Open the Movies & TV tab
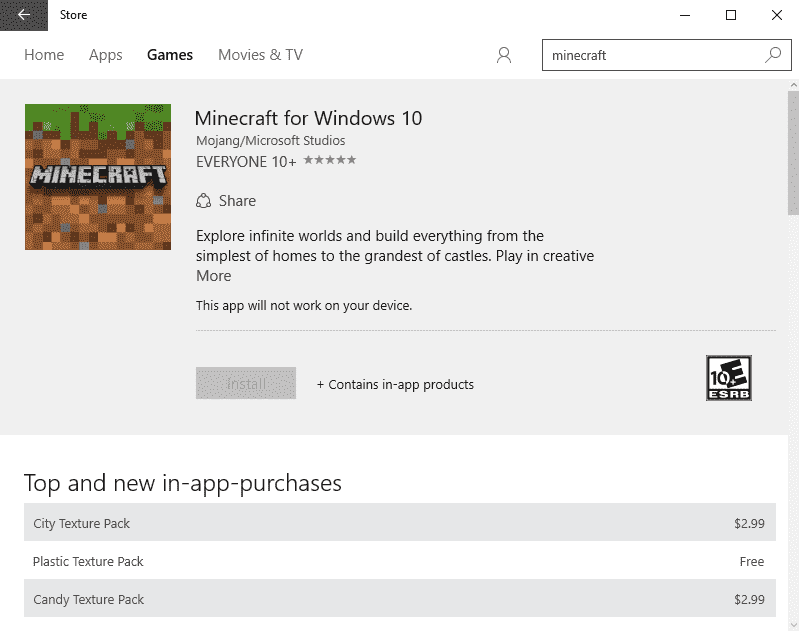The width and height of the screenshot is (800, 642). point(260,55)
